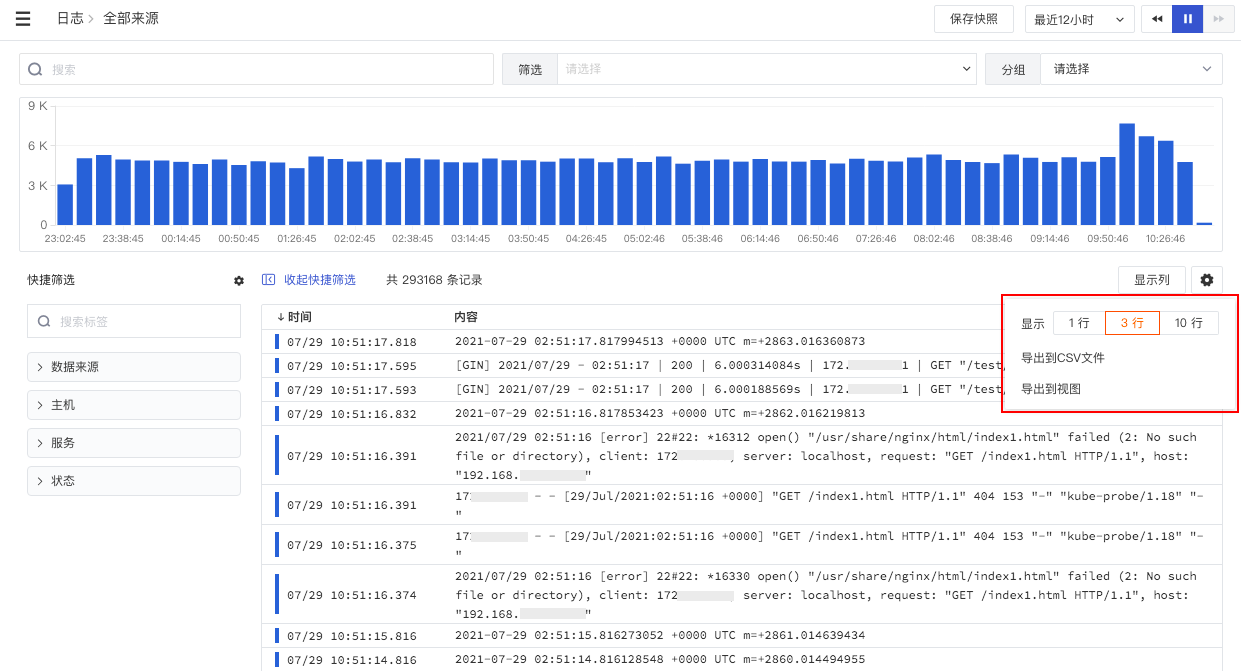Open log row at 07/29 10:51:14.816
The height and width of the screenshot is (671, 1241).
pos(742,660)
